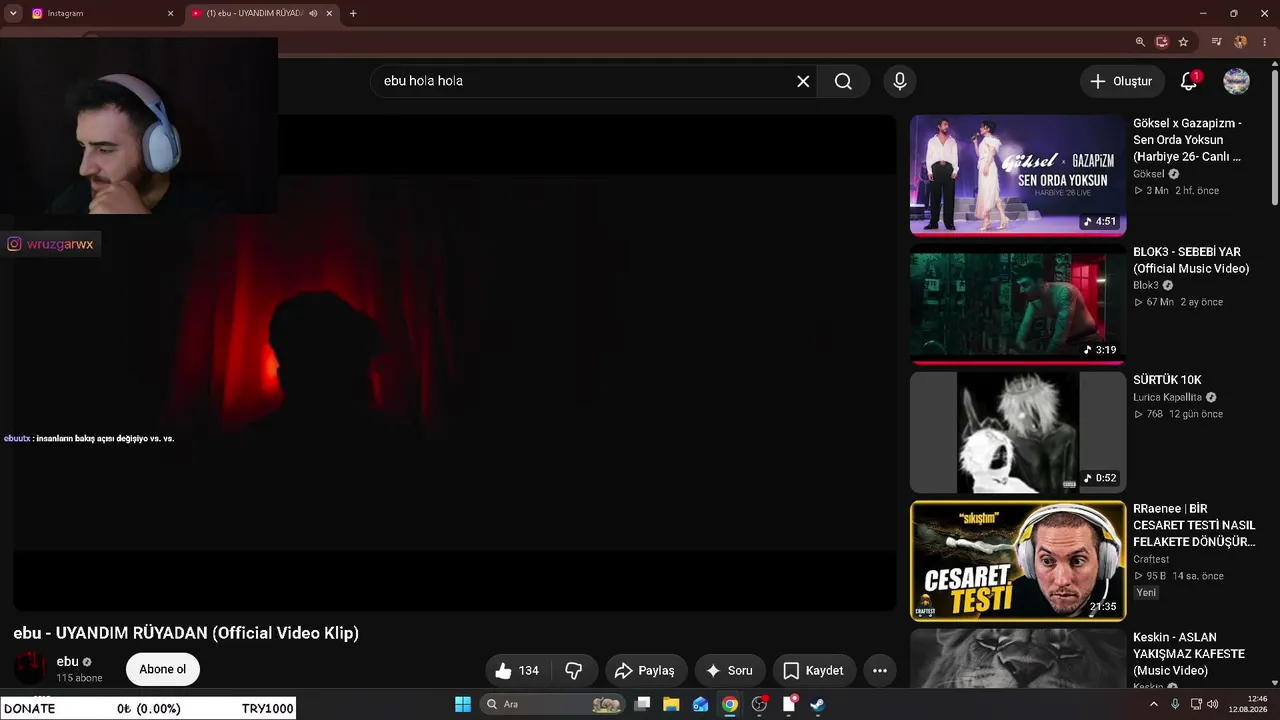Click the '115 abone' subscriber count
This screenshot has width=1280, height=720.
[79, 678]
